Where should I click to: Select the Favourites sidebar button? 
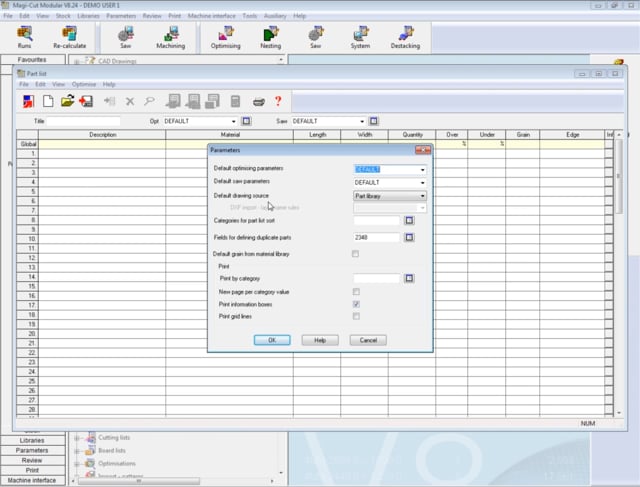(32, 60)
